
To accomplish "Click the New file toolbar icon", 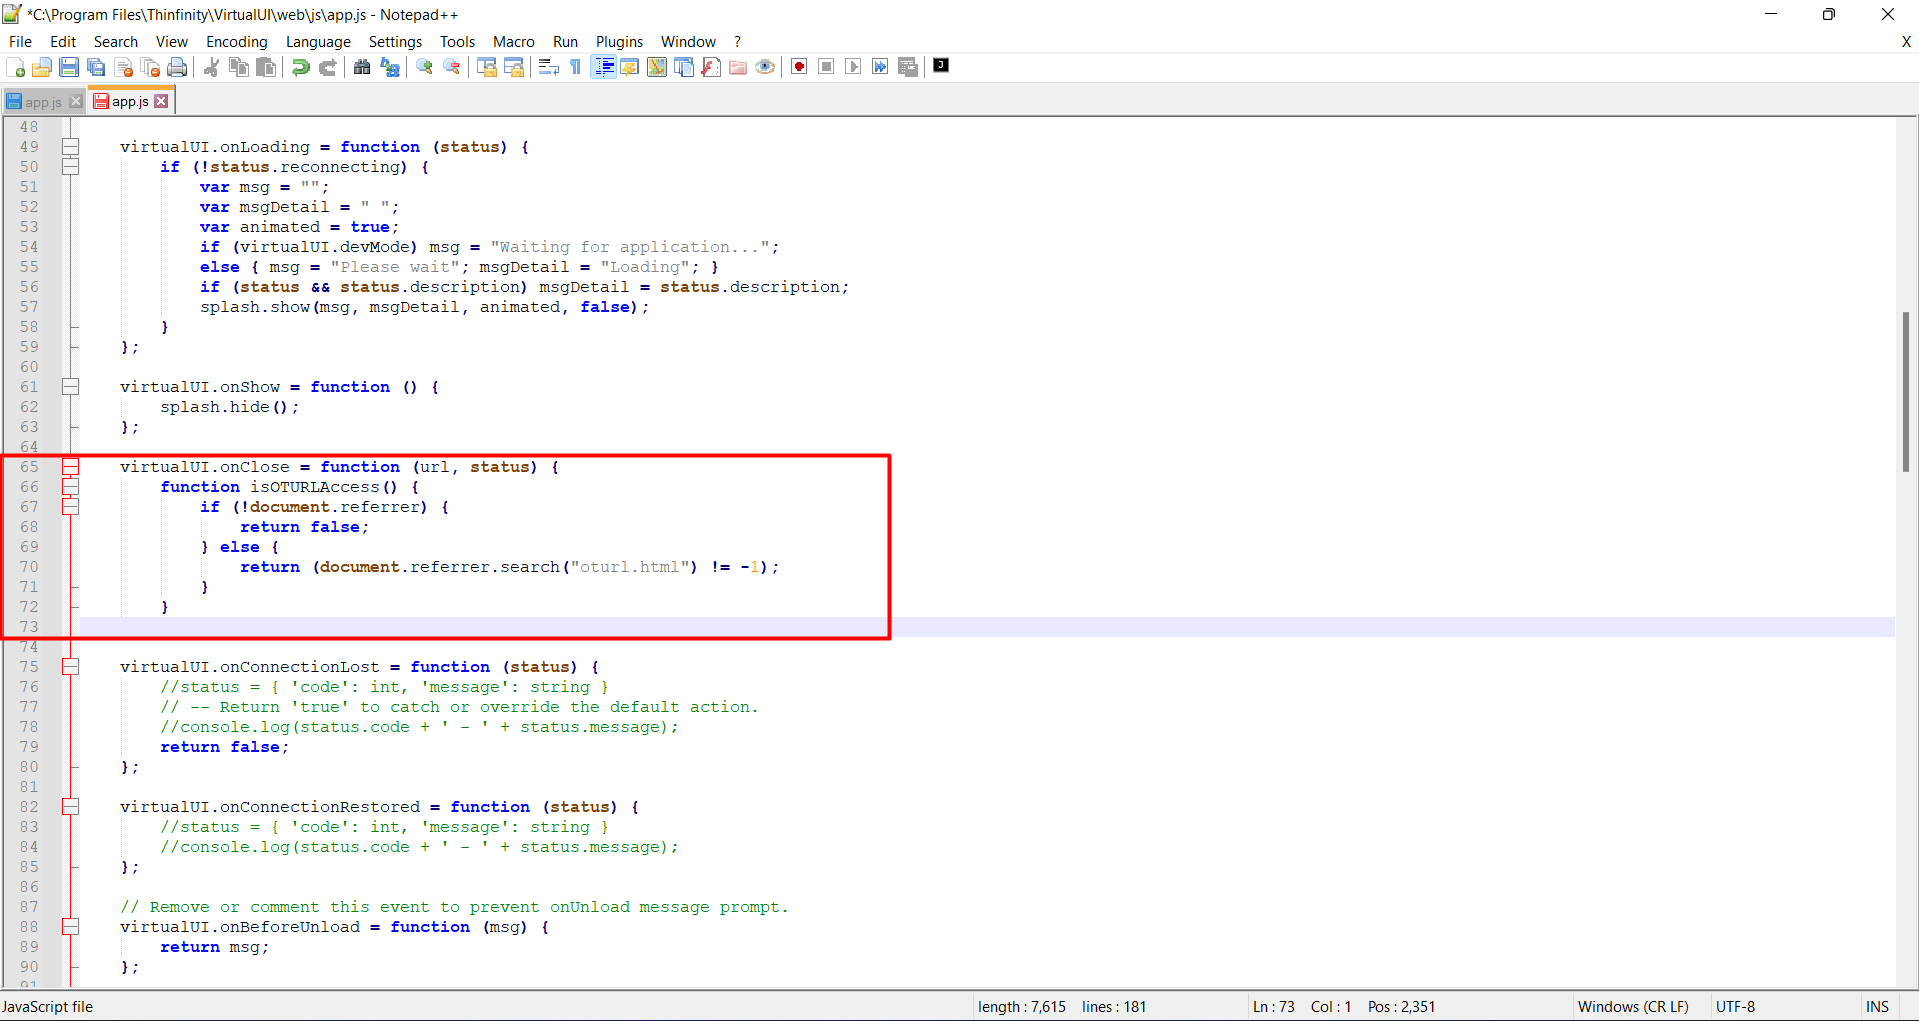I will pos(15,67).
